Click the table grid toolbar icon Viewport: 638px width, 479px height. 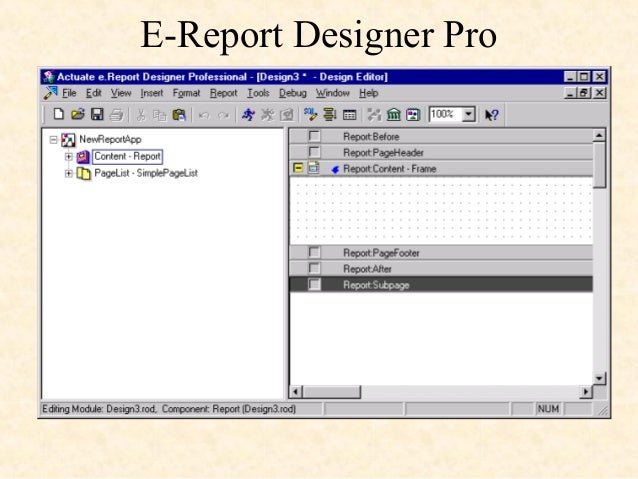350,115
